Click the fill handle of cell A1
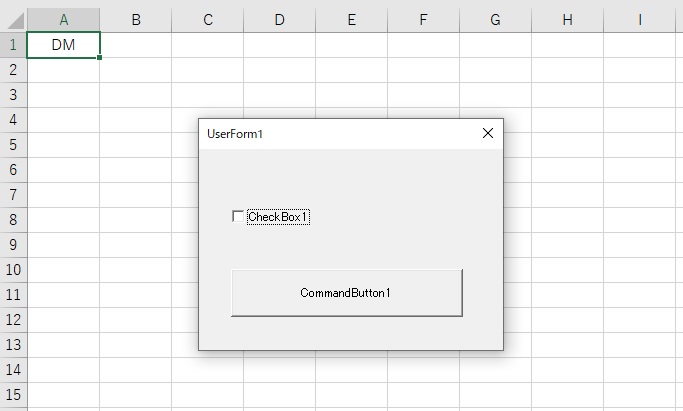683x411 pixels. pyautogui.click(x=100, y=57)
